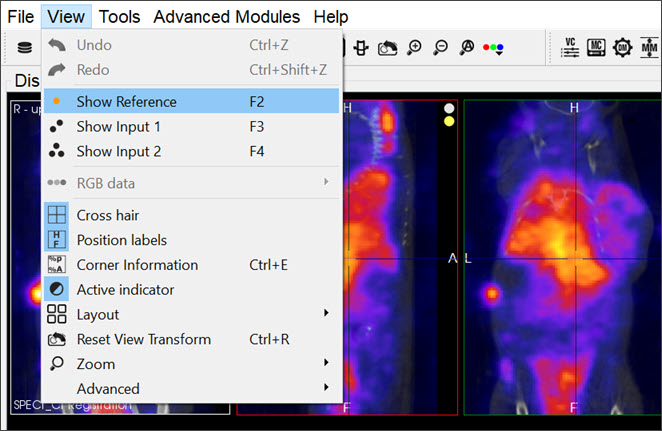Image resolution: width=662 pixels, height=431 pixels.
Task: Click the database icon in the toolbar
Action: click(x=24, y=47)
